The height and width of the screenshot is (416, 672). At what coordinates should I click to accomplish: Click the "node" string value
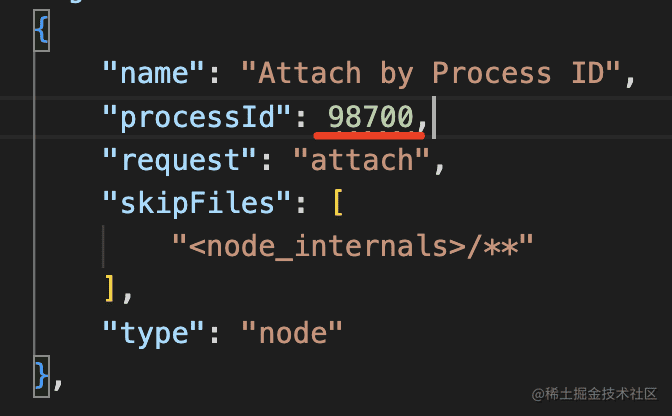pyautogui.click(x=292, y=333)
